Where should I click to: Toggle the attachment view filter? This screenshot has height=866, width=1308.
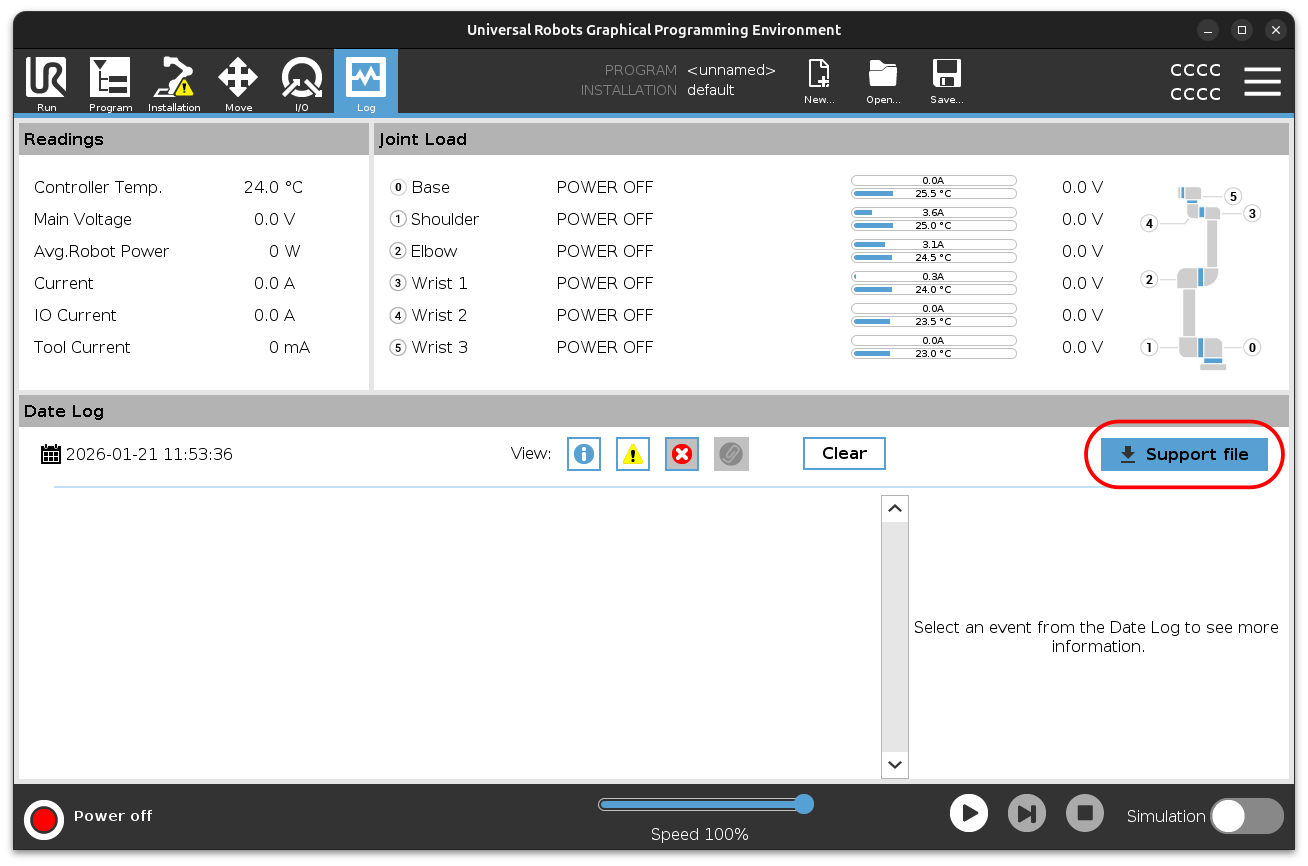point(731,454)
